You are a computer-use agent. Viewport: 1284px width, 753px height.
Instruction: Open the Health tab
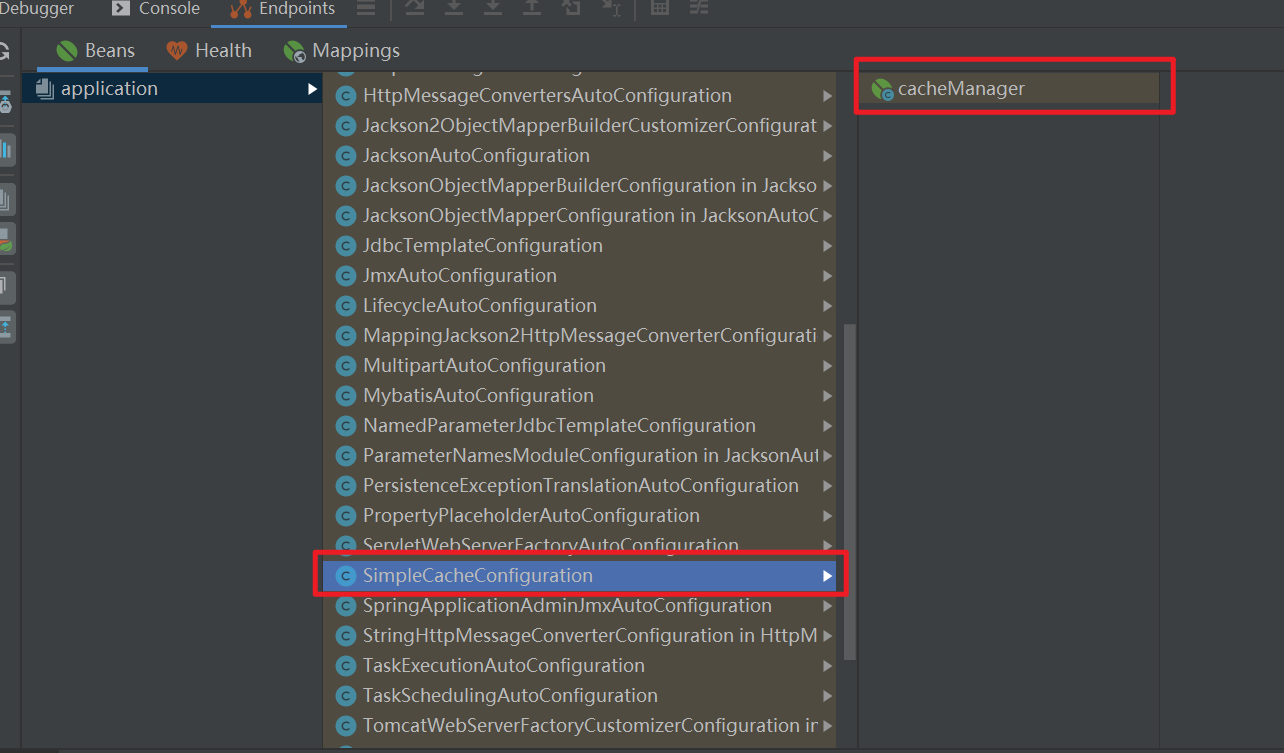click(209, 50)
